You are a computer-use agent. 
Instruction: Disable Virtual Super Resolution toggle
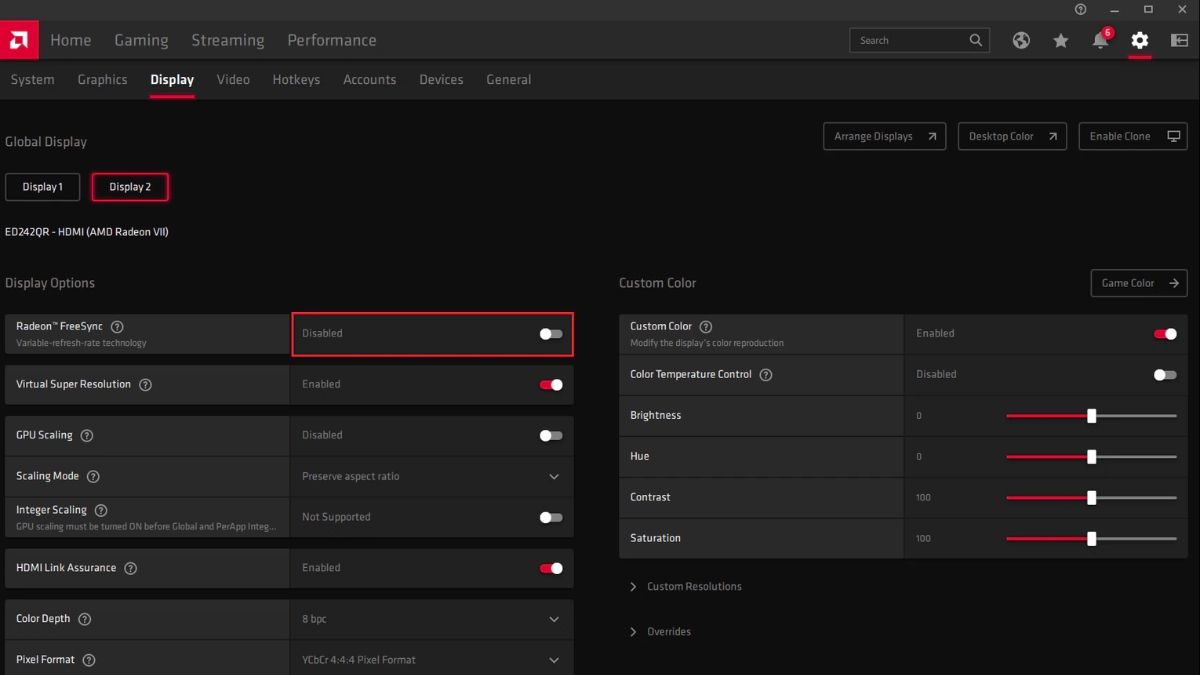[x=551, y=385]
